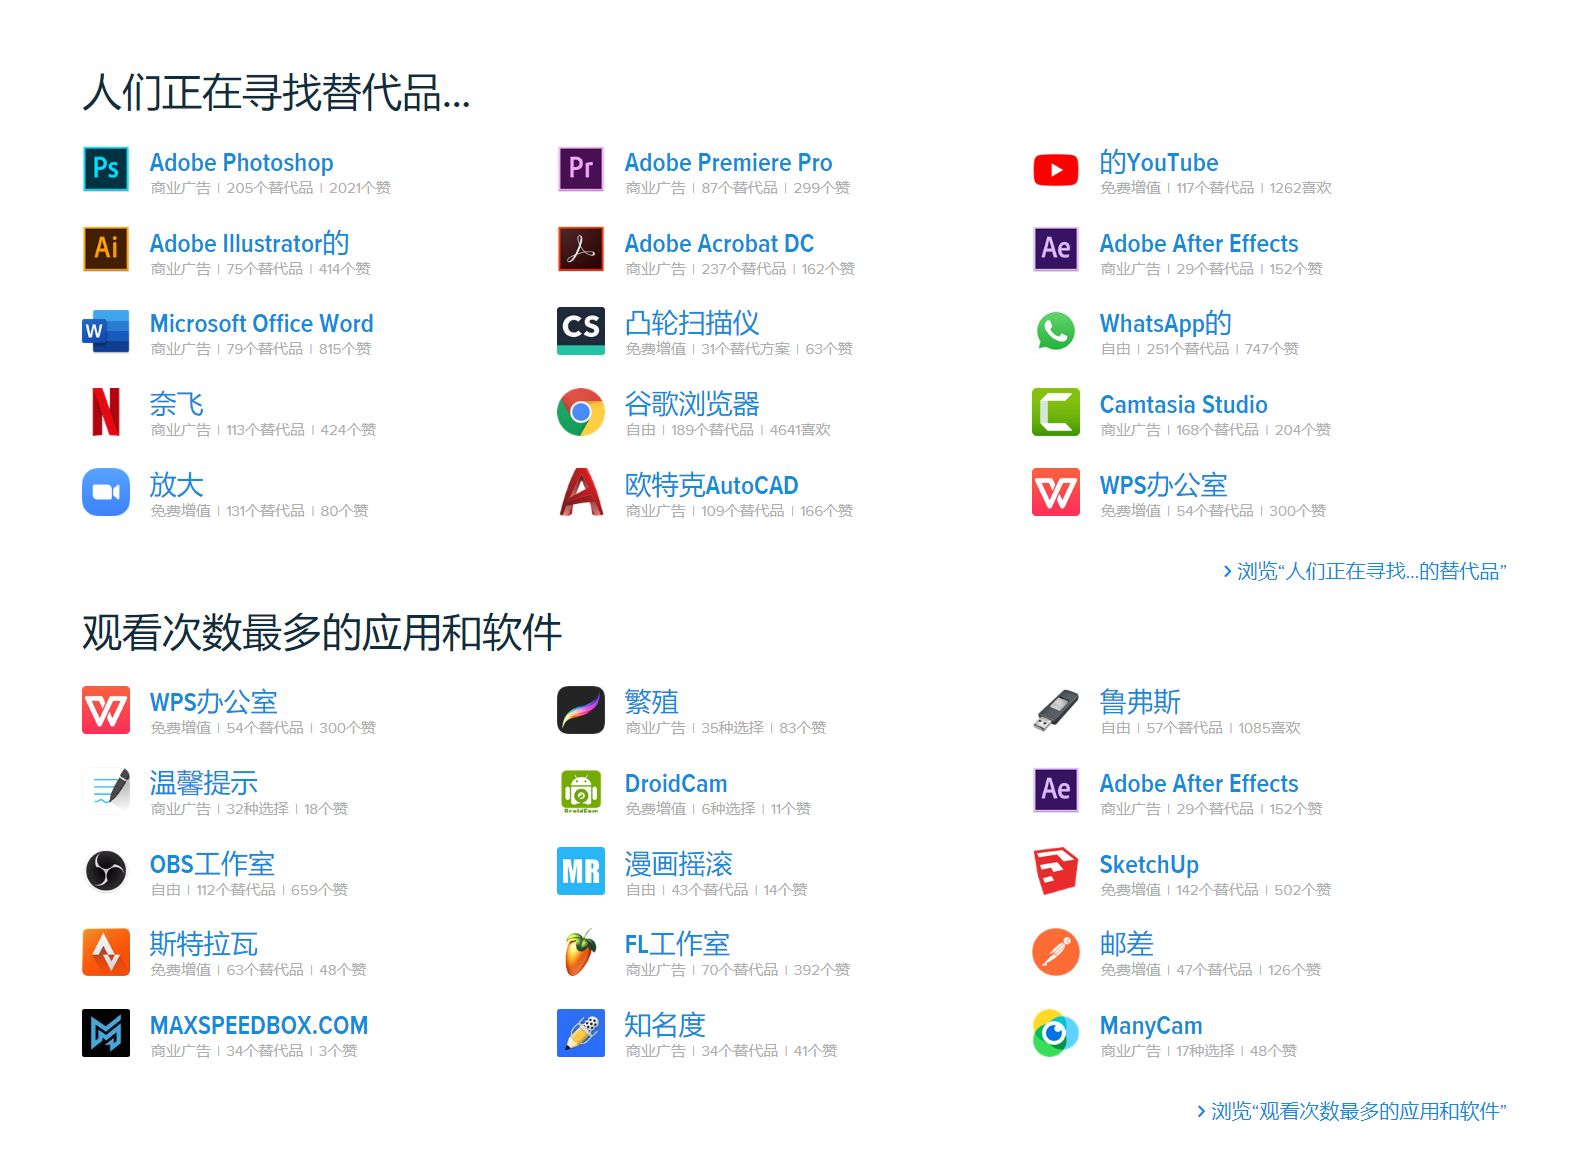Open the OBS工作室 link
Image resolution: width=1594 pixels, height=1149 pixels.
pyautogui.click(x=212, y=864)
